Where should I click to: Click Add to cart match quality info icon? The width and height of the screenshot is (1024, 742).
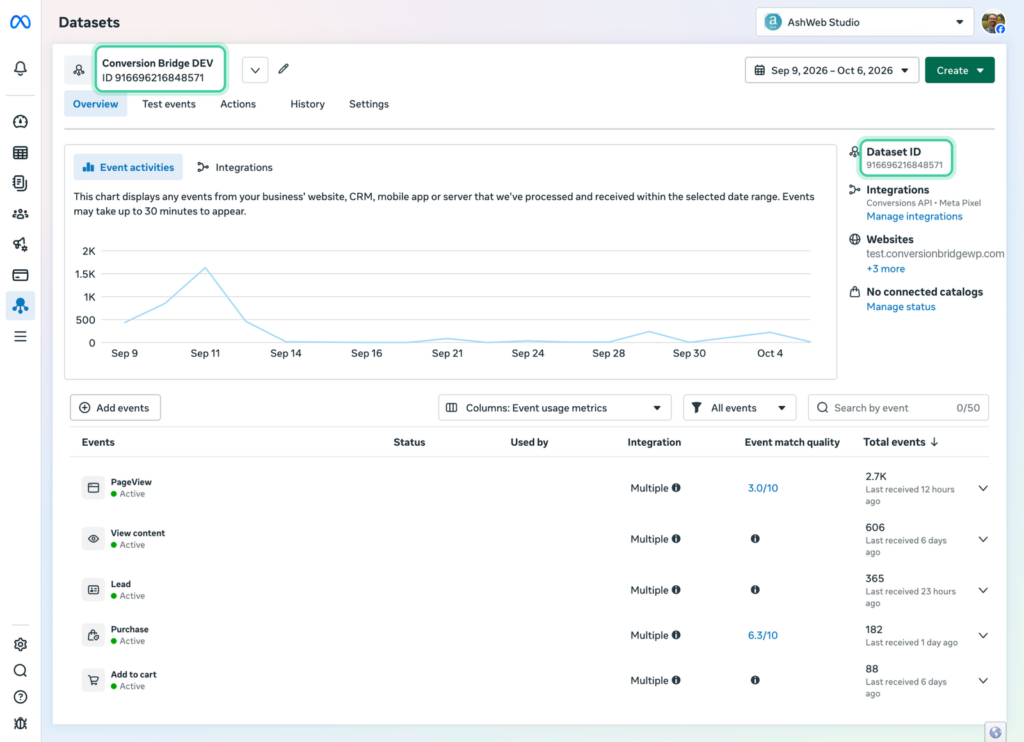pos(755,680)
